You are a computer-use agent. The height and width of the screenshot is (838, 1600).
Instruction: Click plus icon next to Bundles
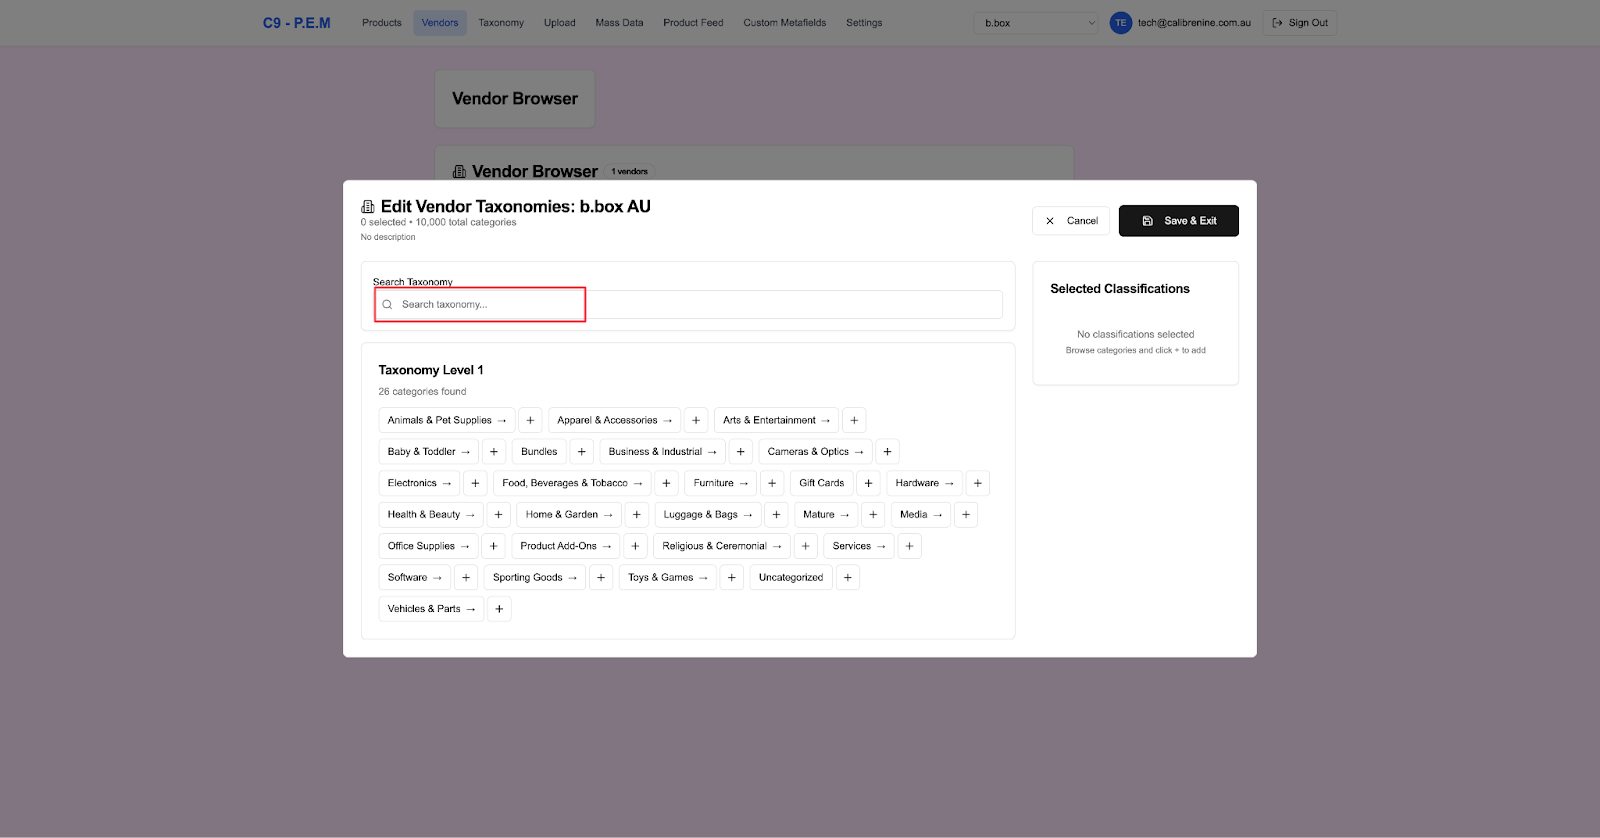pos(582,452)
